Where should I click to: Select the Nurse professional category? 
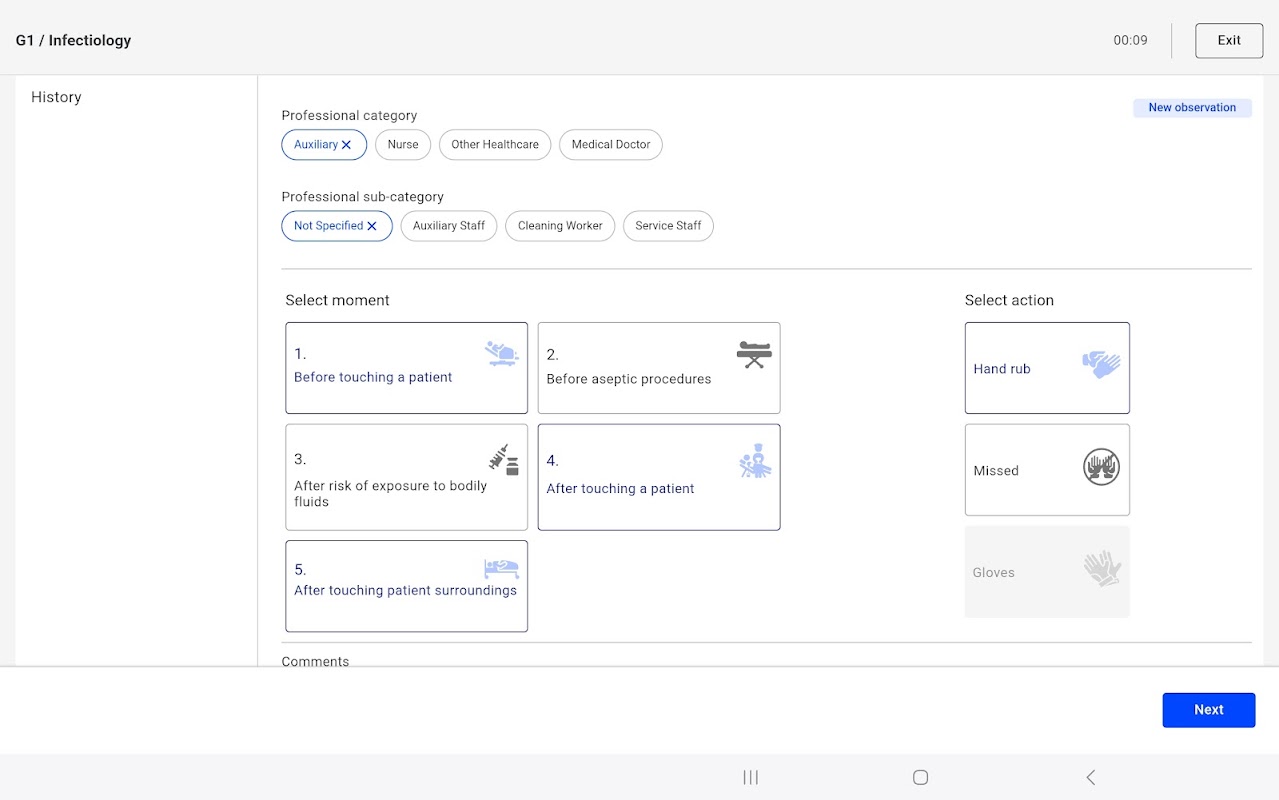[x=403, y=145]
